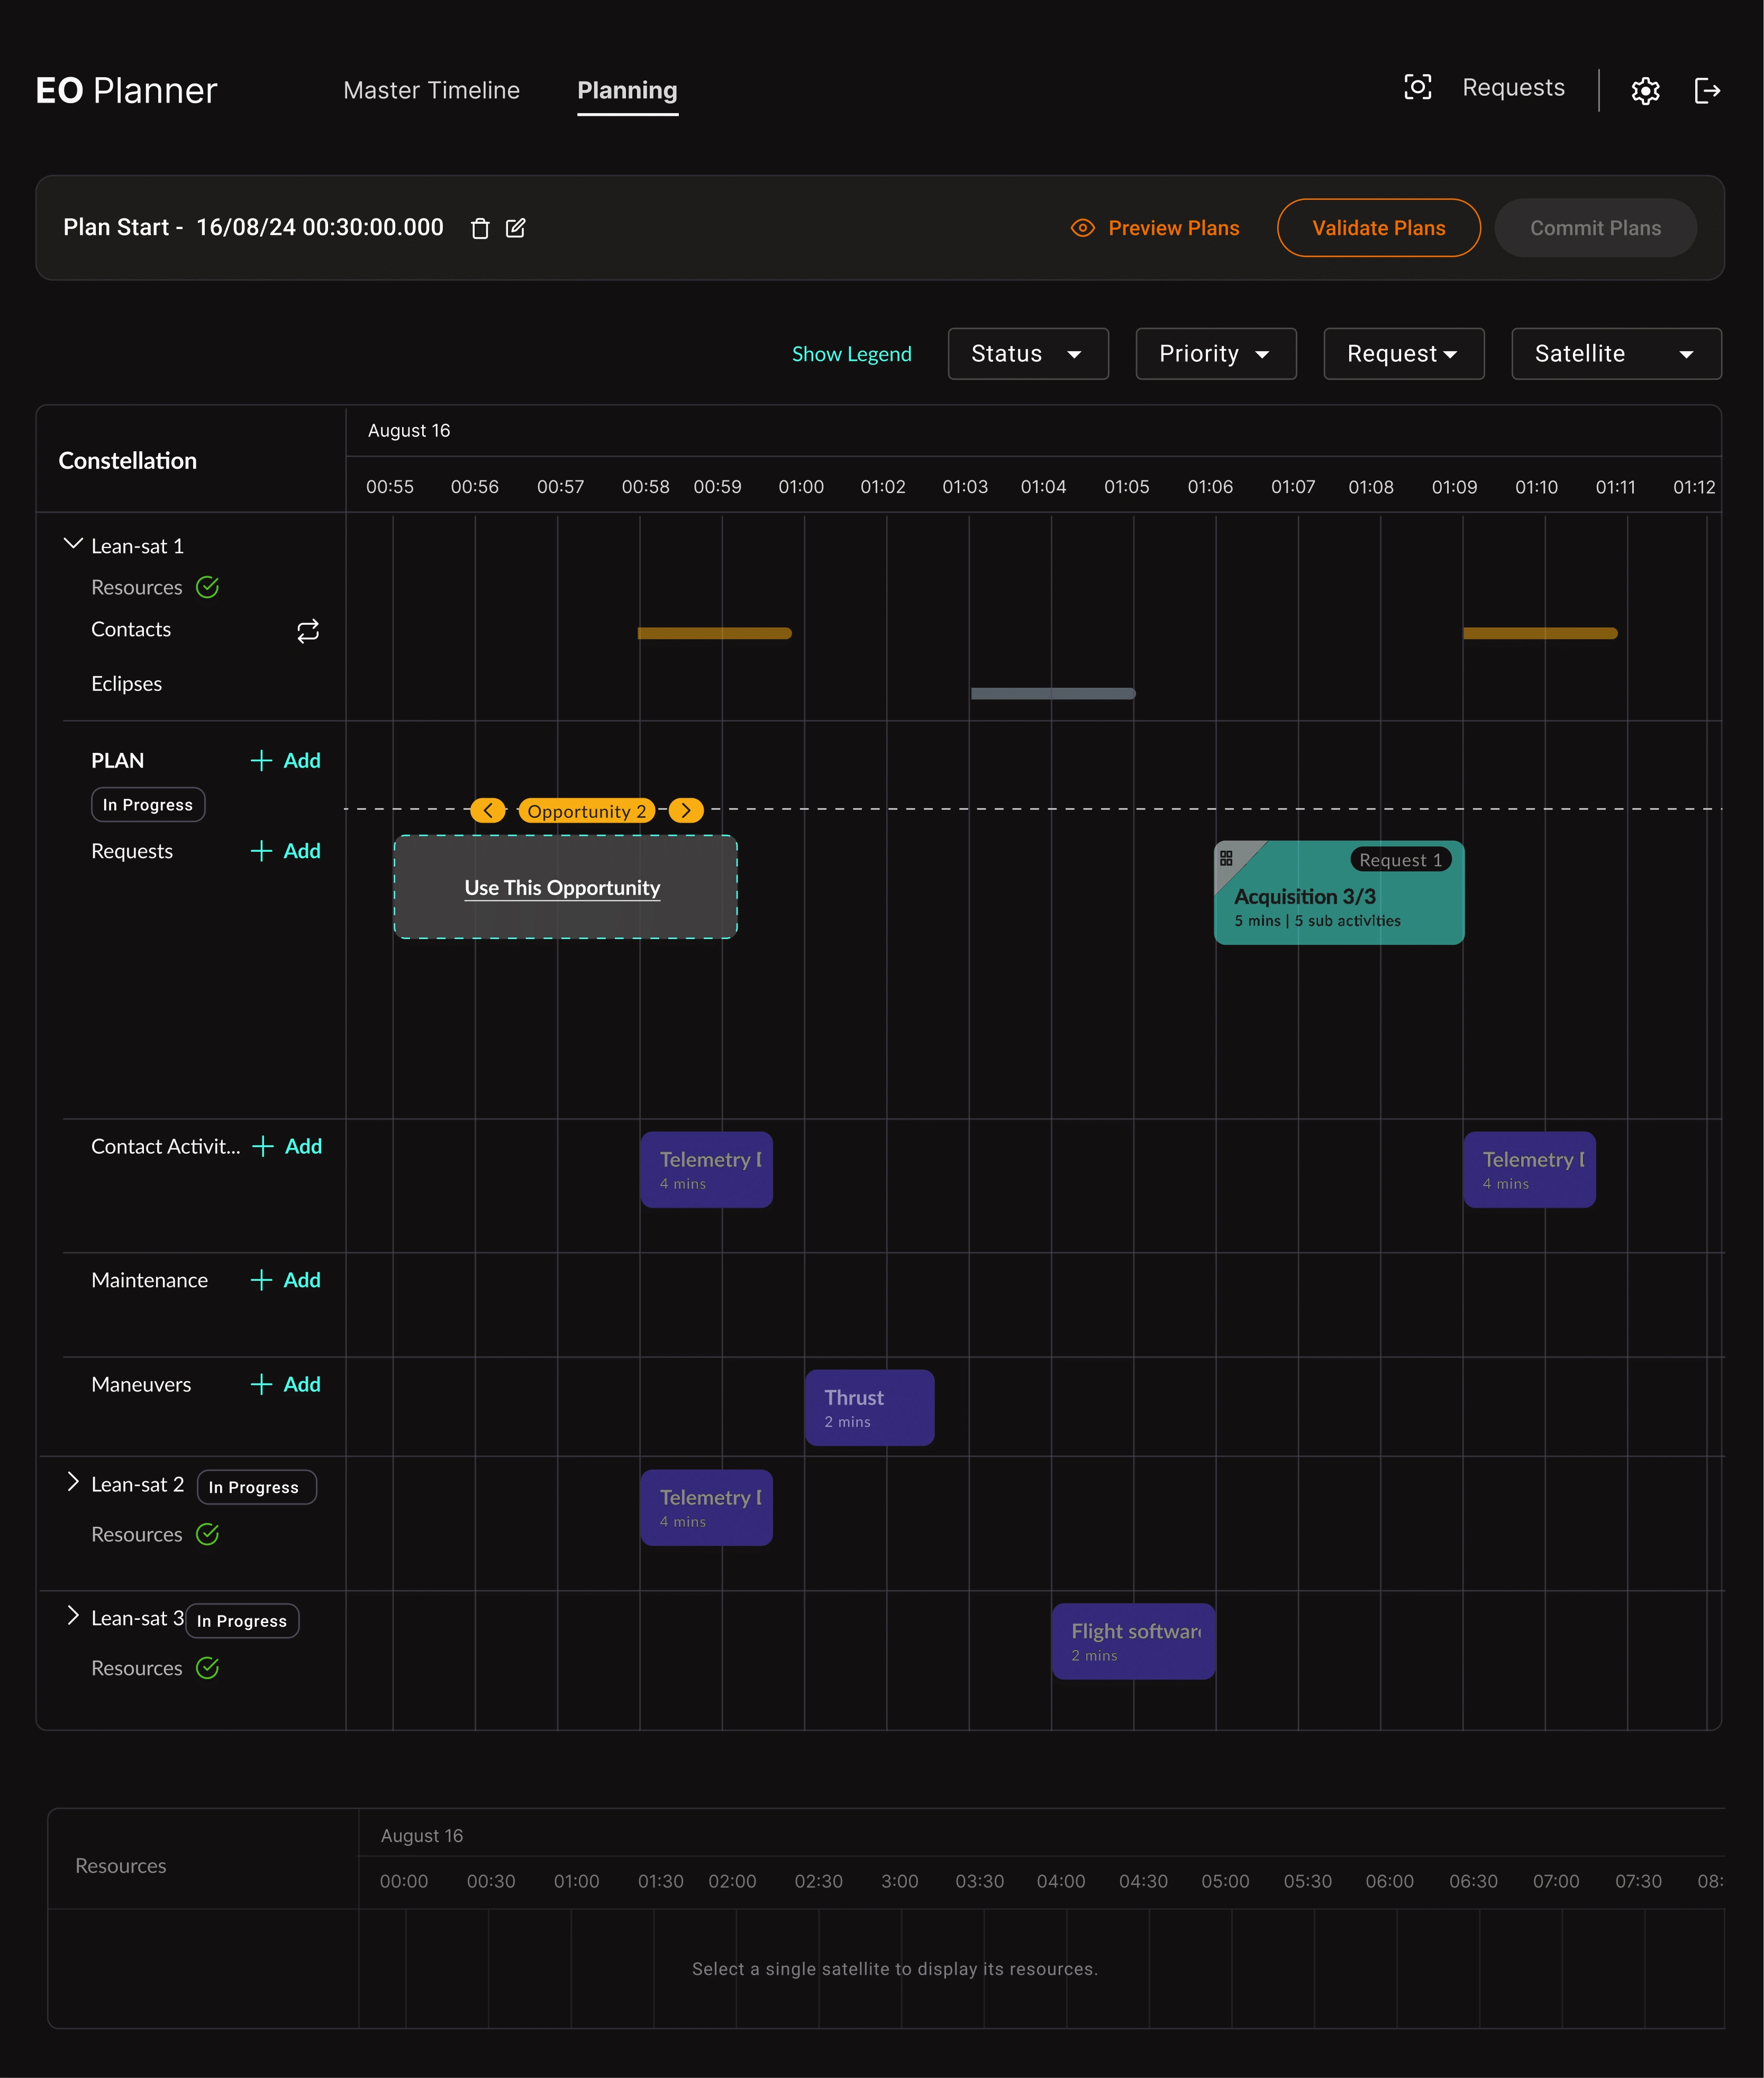Open the Status filter dropdown
The width and height of the screenshot is (1764, 2078).
coord(1028,354)
